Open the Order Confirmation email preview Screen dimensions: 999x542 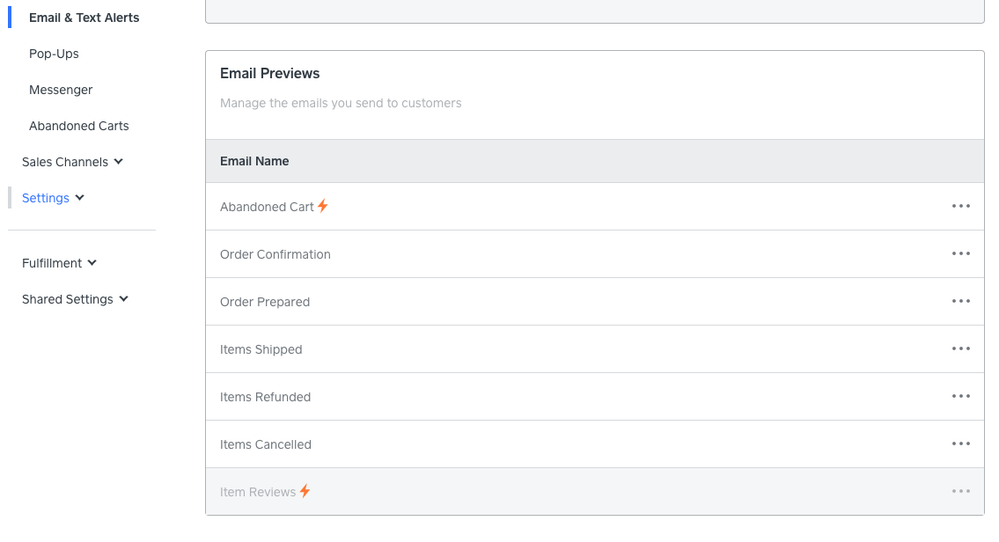tap(275, 254)
